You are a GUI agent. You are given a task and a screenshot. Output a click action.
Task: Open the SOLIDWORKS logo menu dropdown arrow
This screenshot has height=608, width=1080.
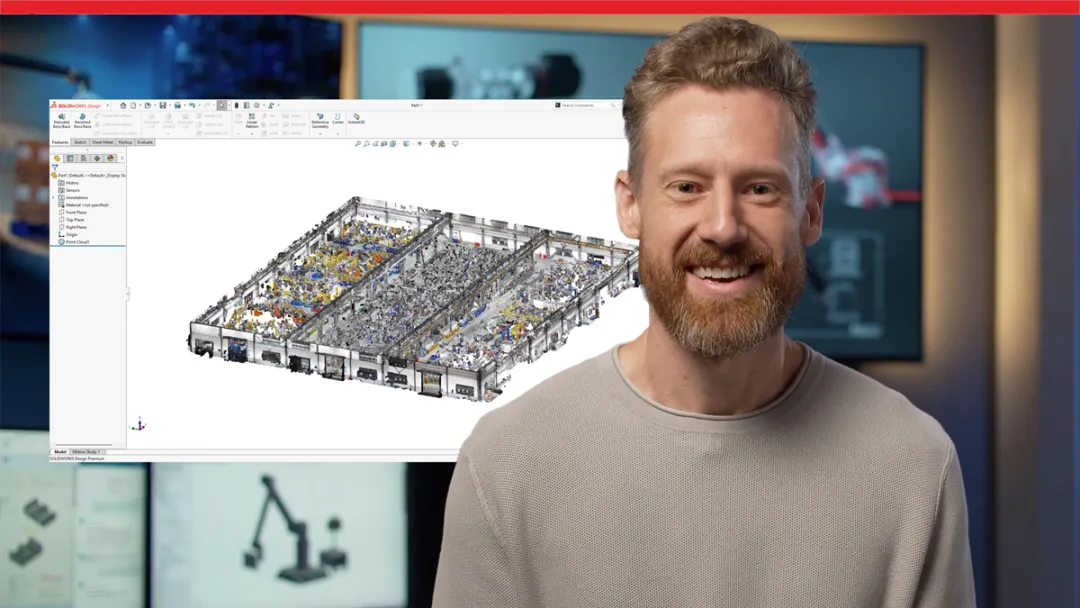107,105
